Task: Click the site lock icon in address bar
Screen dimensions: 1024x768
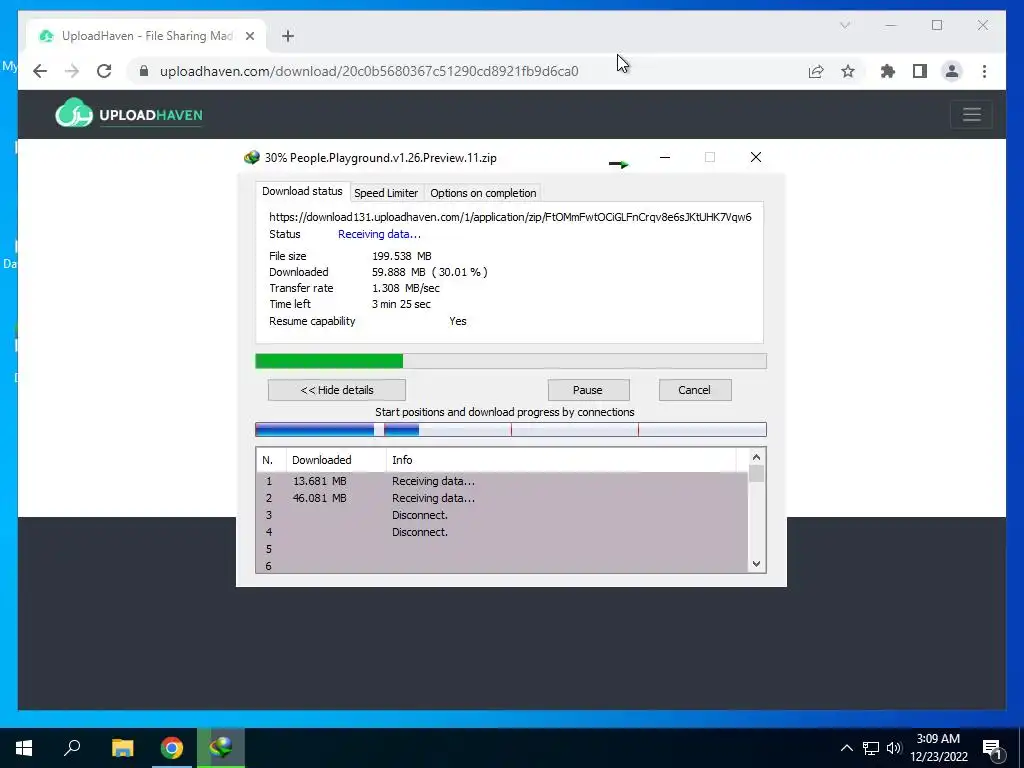Action: pyautogui.click(x=144, y=71)
